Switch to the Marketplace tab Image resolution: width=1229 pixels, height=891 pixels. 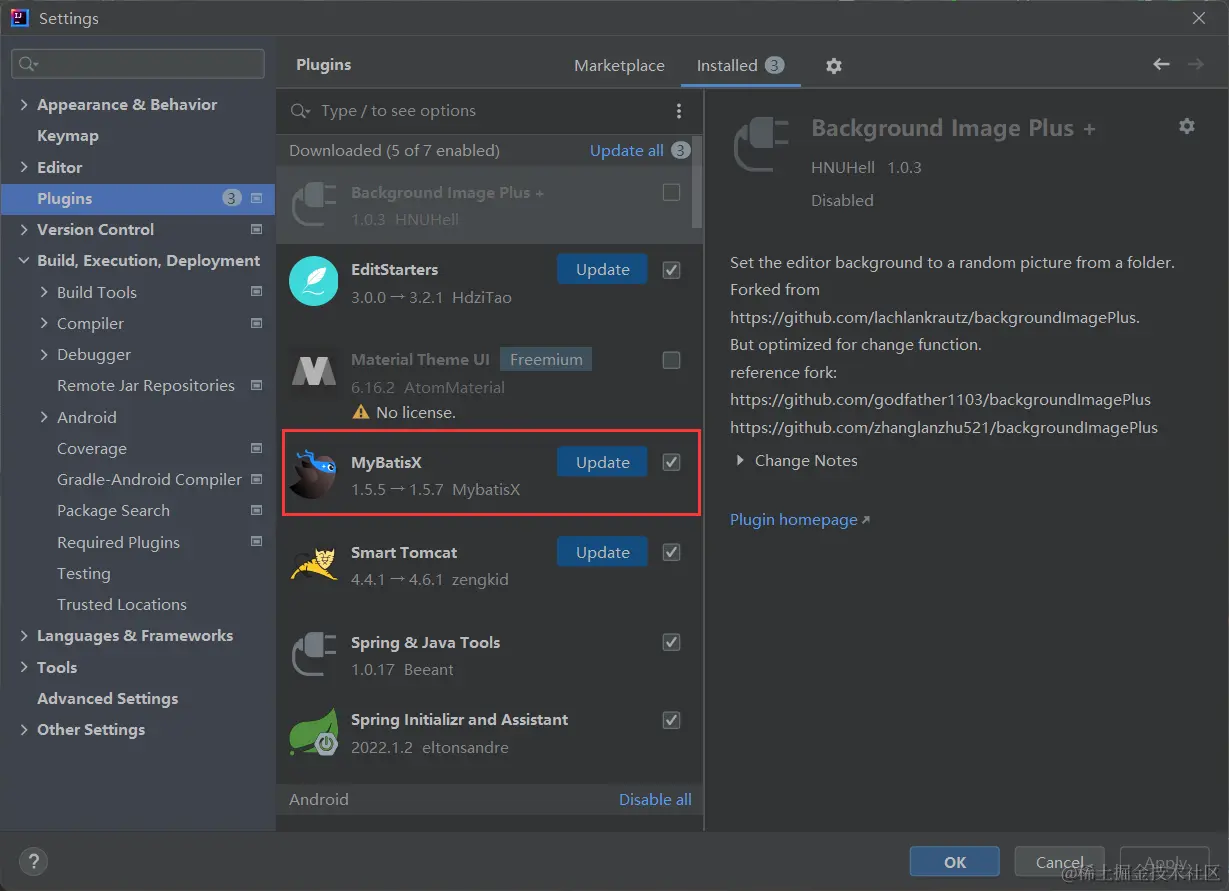pos(619,66)
